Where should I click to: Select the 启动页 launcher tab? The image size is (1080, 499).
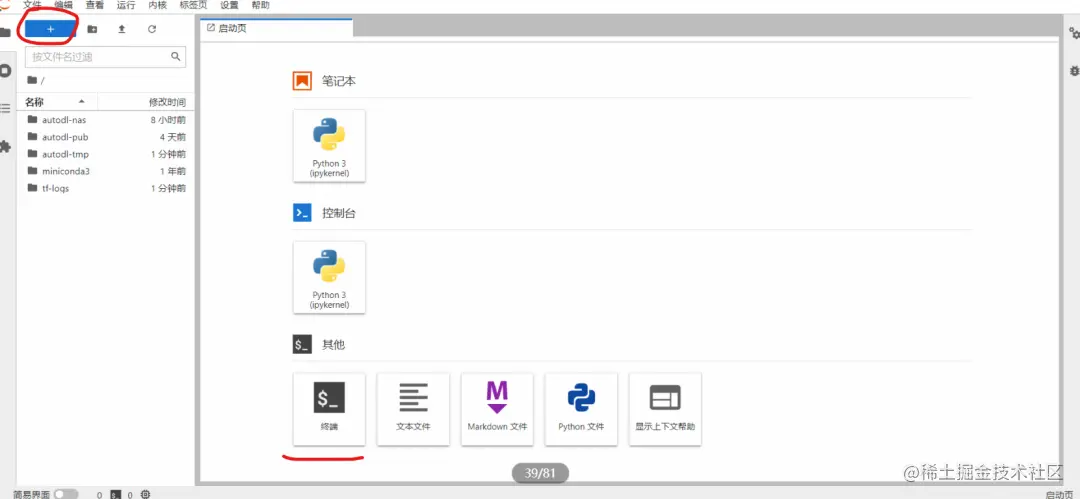276,28
